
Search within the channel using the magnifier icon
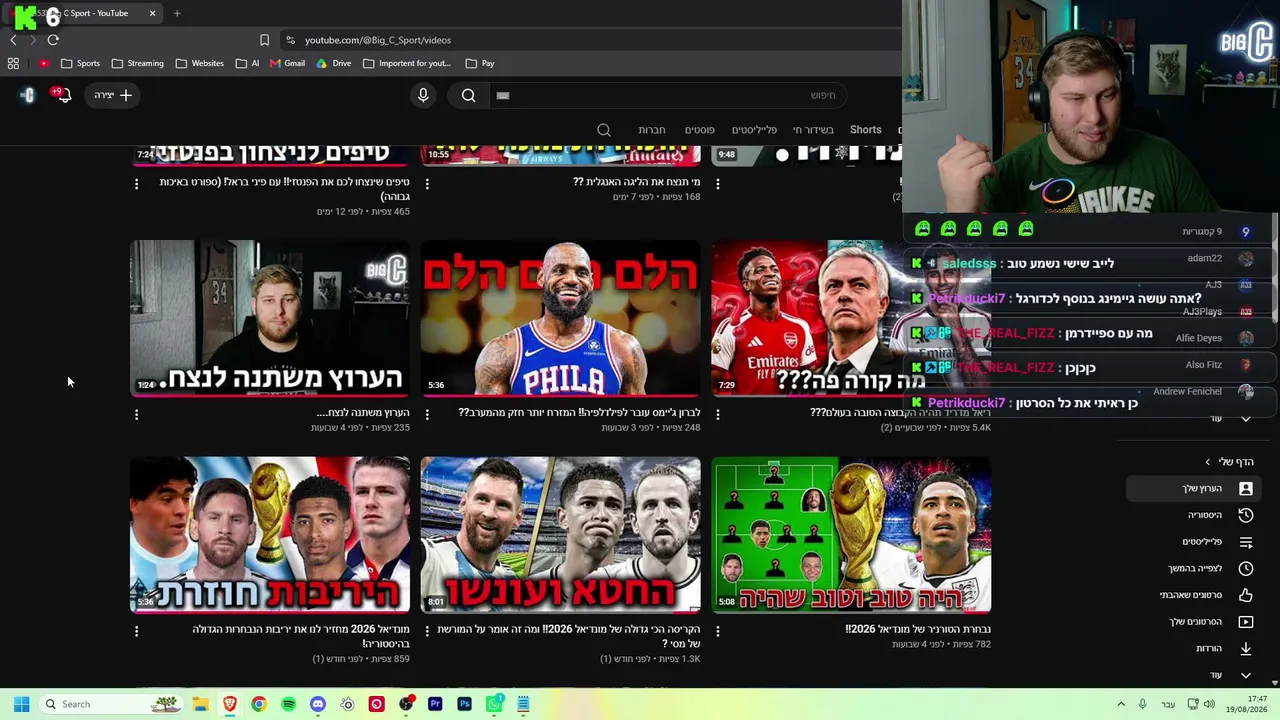(604, 130)
